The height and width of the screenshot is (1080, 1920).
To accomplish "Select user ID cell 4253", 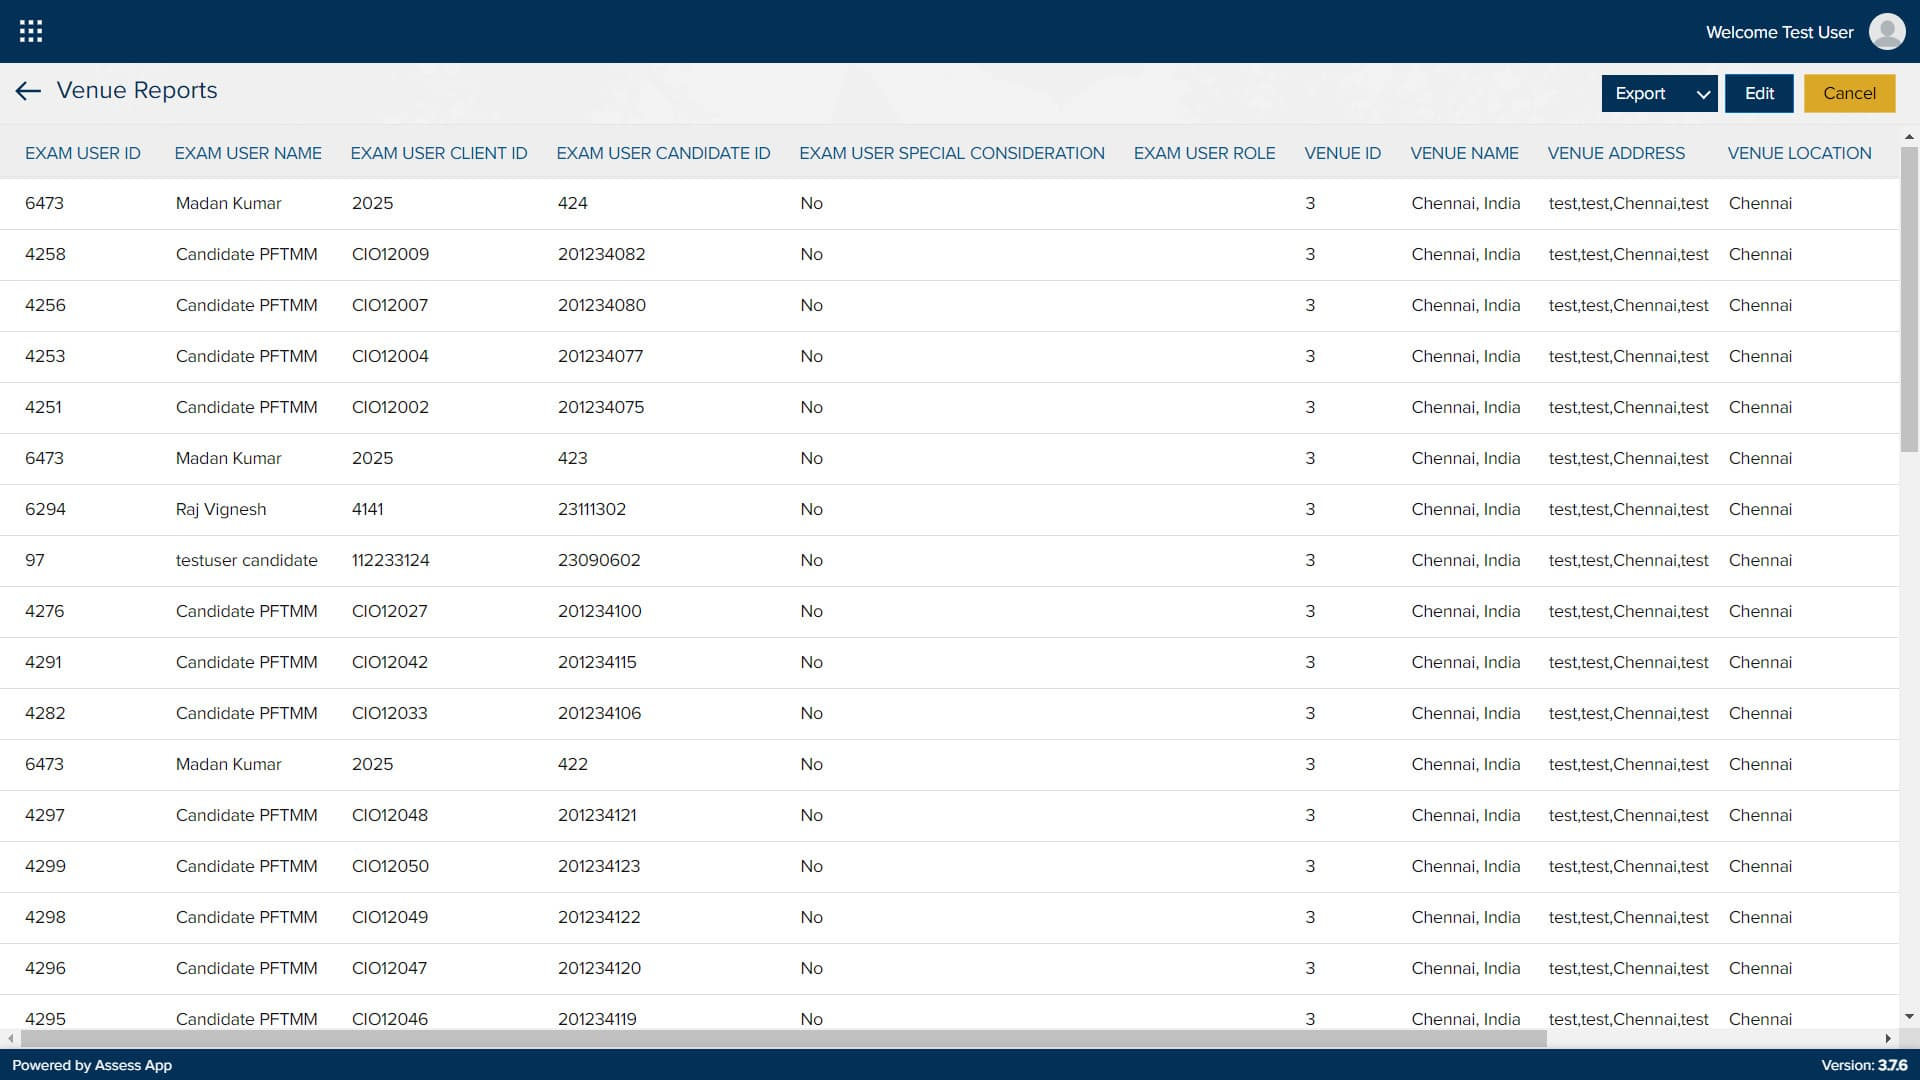I will click(x=45, y=356).
